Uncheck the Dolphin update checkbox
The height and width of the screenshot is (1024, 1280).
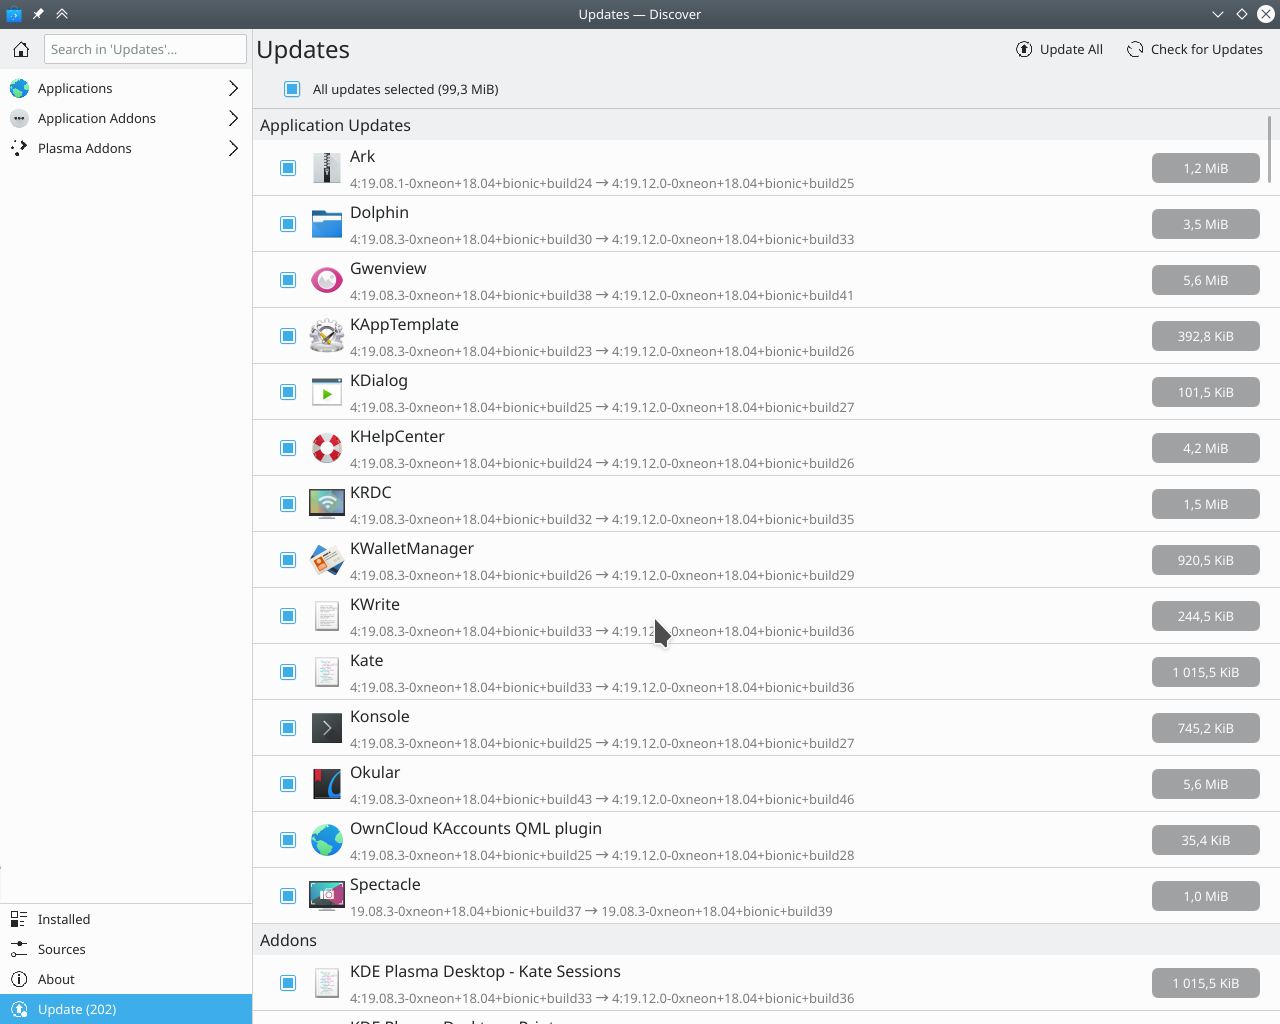pos(288,224)
